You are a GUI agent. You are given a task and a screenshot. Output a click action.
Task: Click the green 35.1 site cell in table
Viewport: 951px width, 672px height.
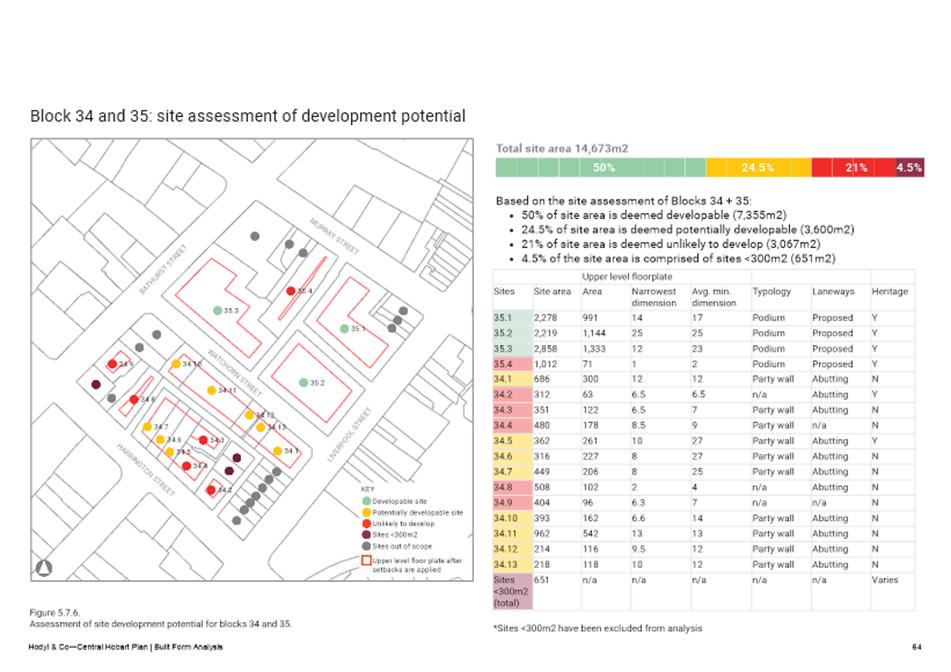512,318
